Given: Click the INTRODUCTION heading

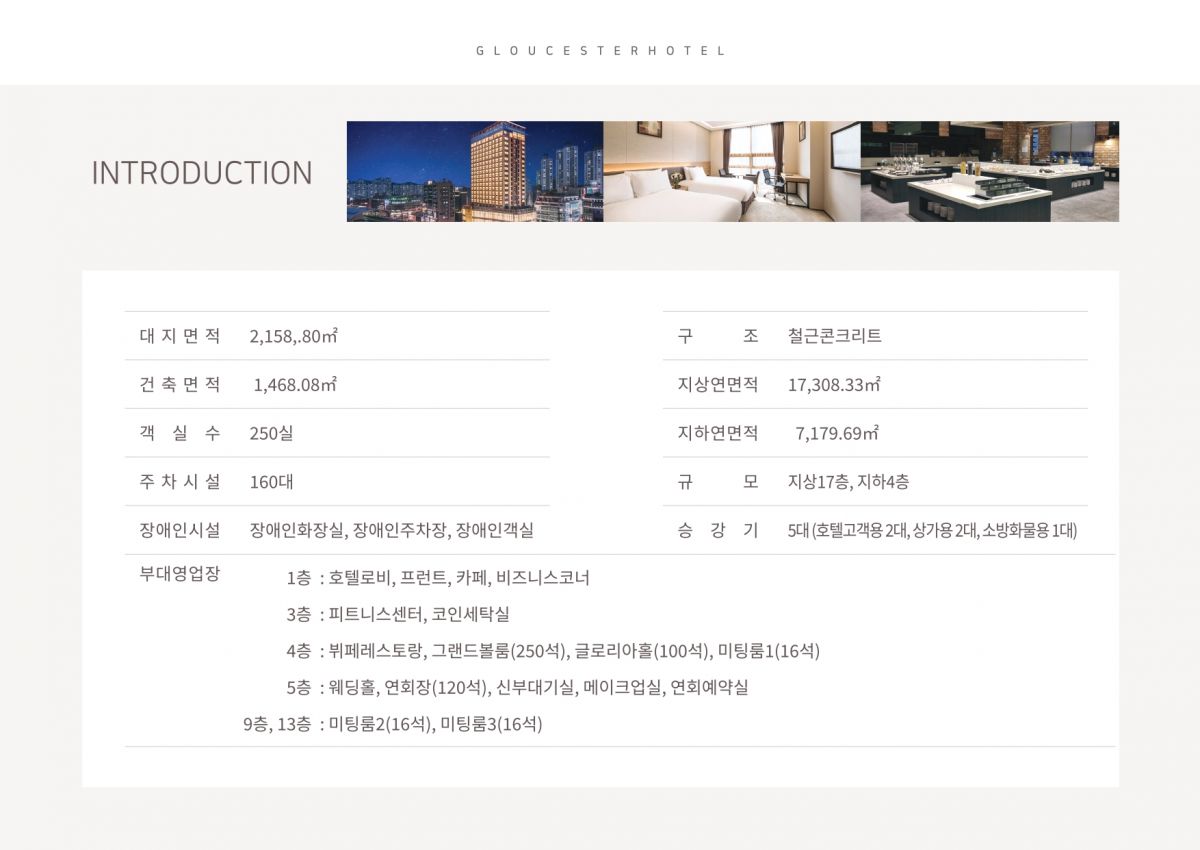Looking at the screenshot, I should pyautogui.click(x=202, y=173).
